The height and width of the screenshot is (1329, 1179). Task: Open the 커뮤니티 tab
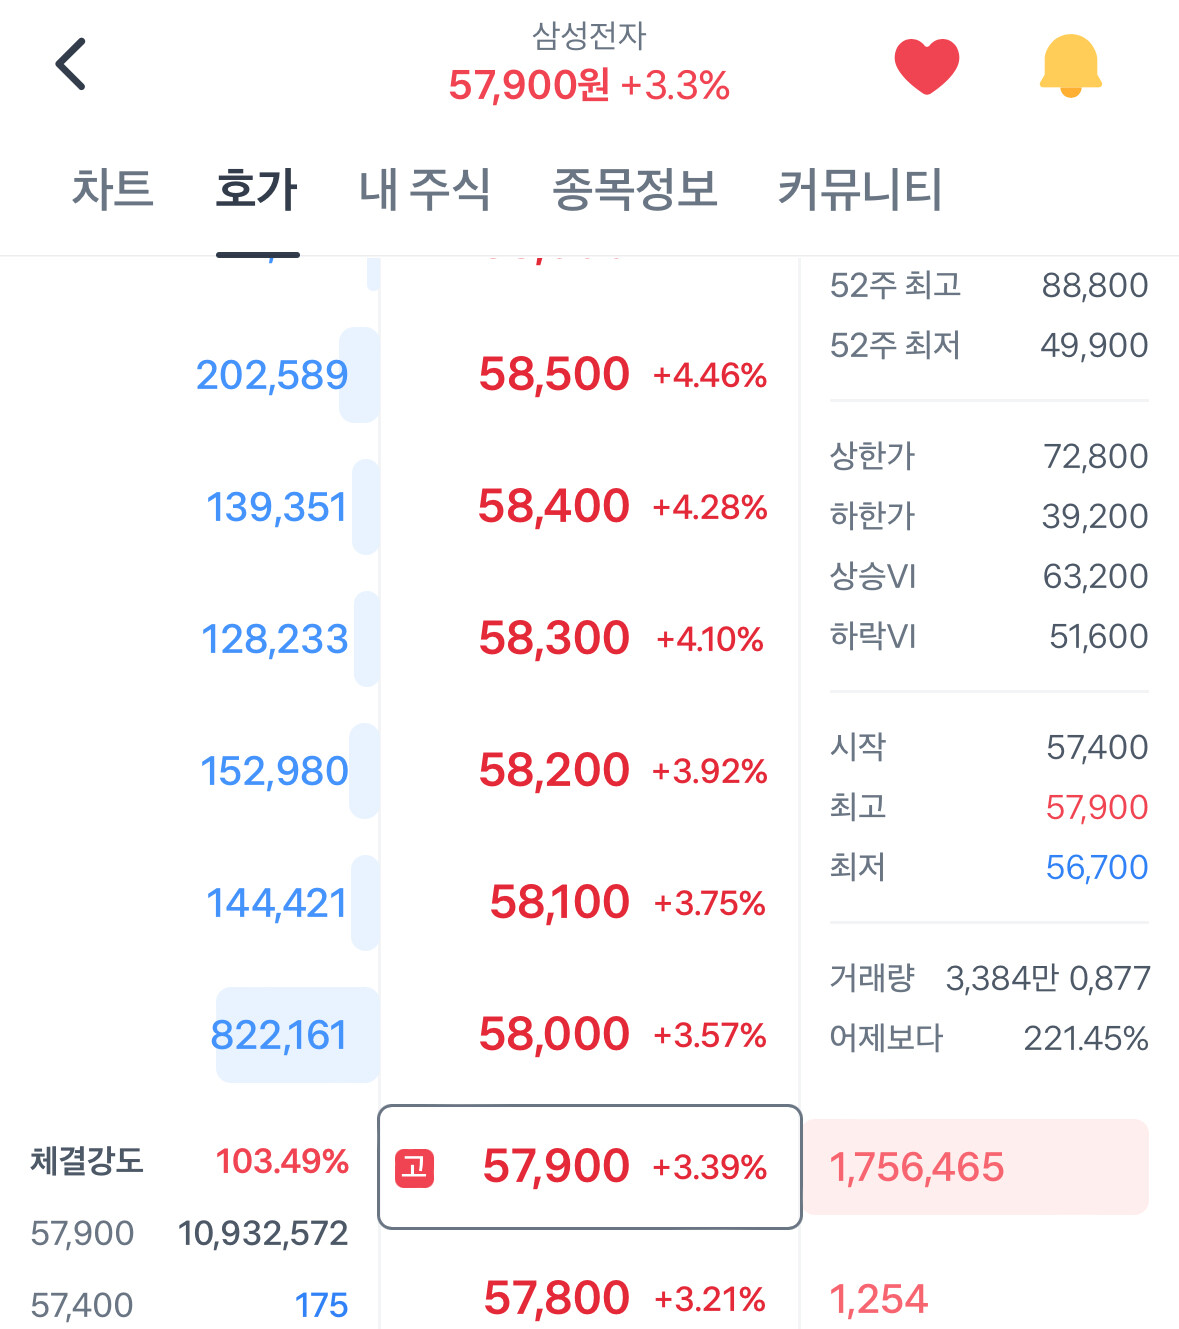(x=860, y=189)
